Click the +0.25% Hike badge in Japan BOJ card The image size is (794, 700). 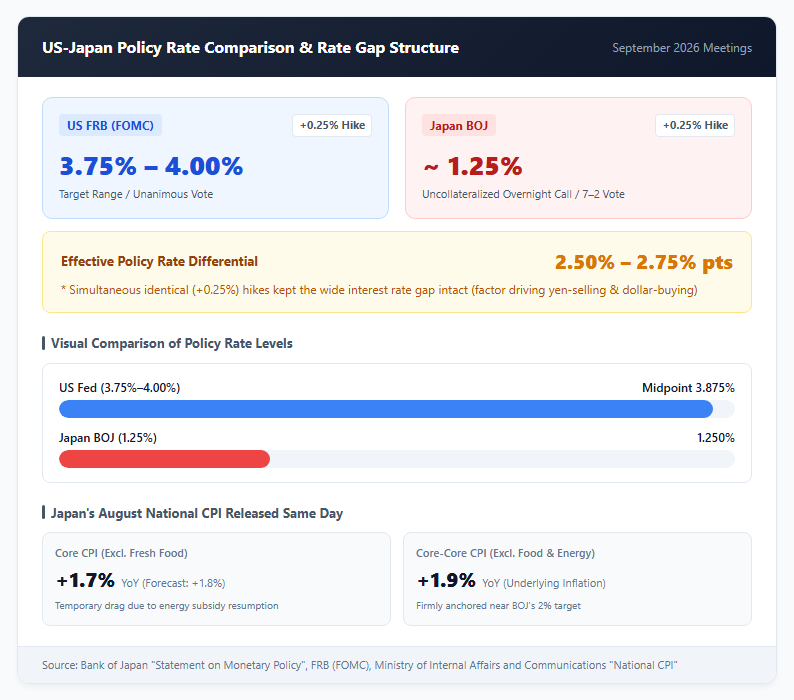pyautogui.click(x=695, y=125)
